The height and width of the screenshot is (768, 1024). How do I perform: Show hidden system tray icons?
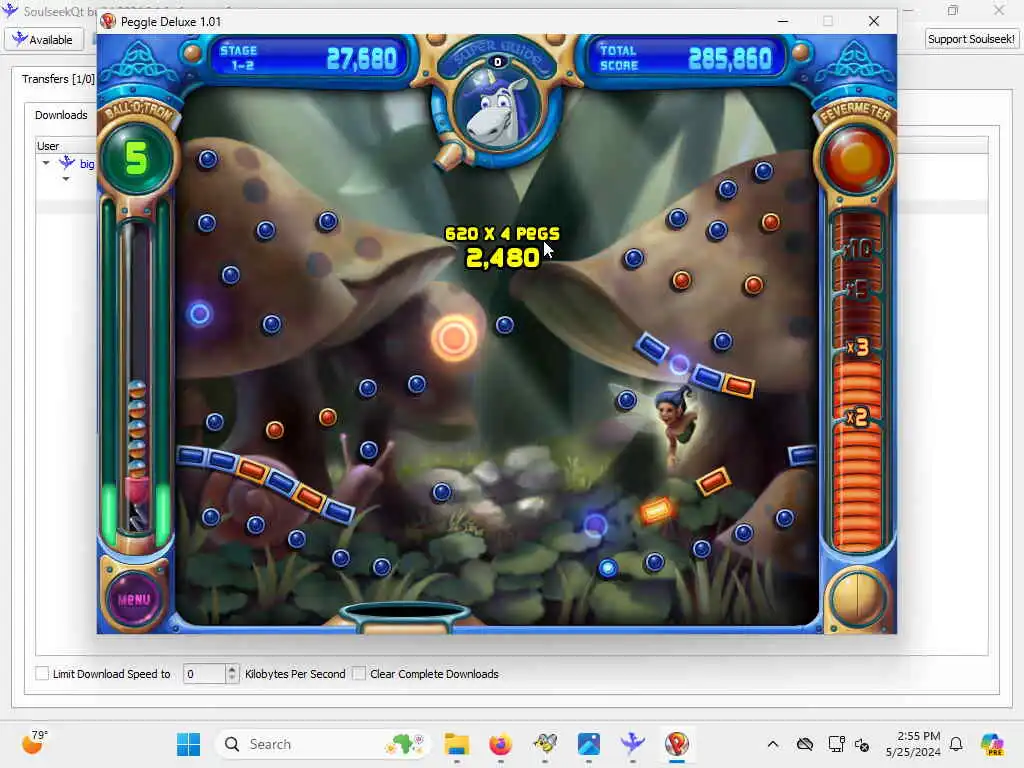(x=773, y=744)
